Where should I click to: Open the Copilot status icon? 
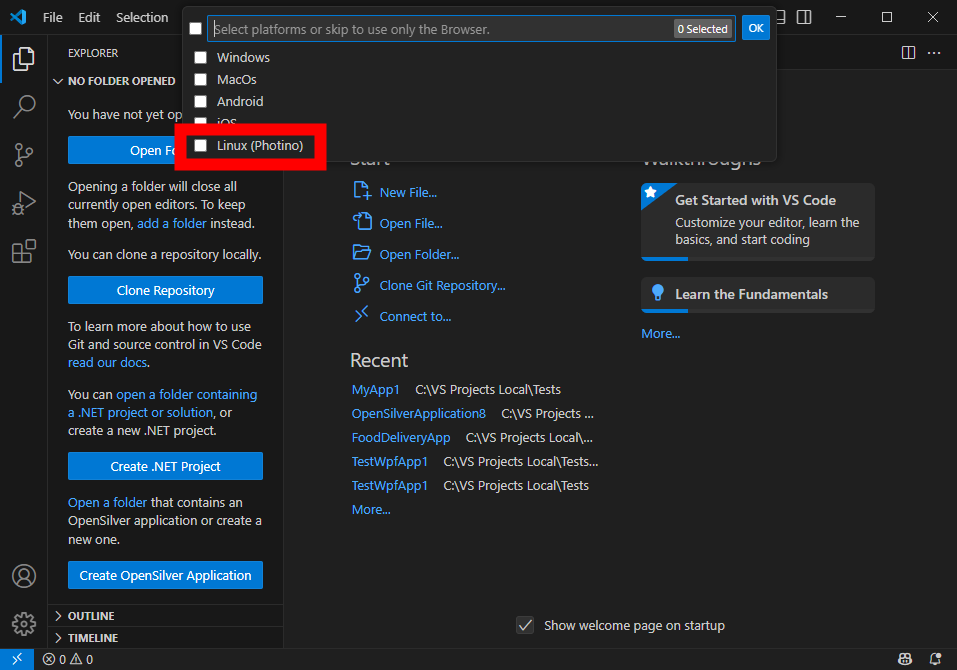(905, 659)
